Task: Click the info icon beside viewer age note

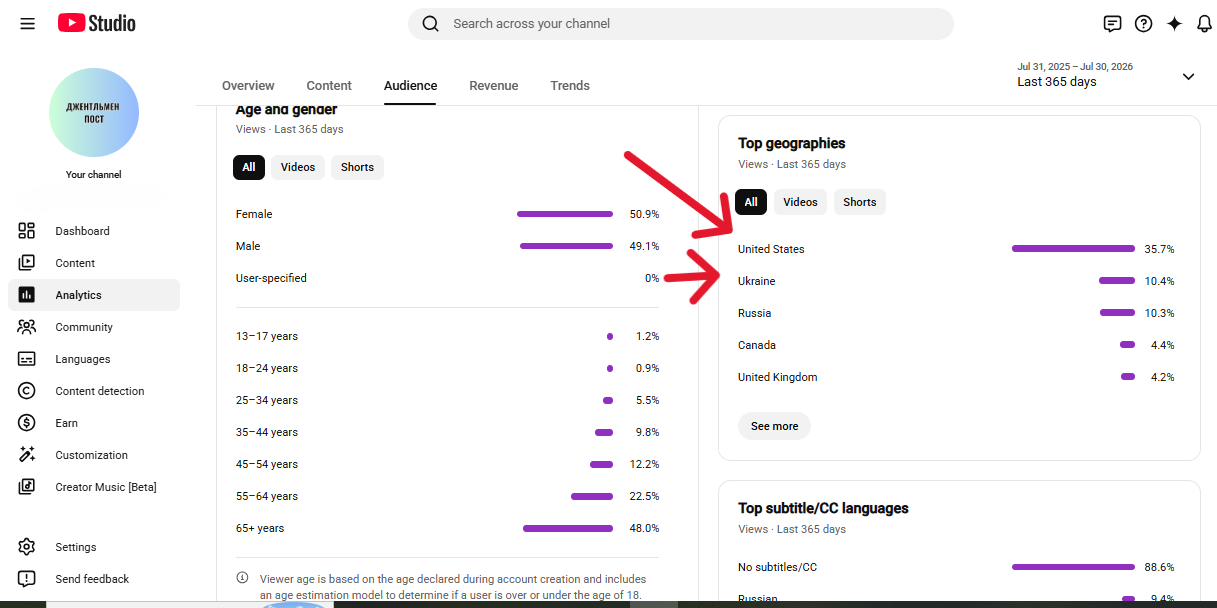Action: [x=242, y=578]
